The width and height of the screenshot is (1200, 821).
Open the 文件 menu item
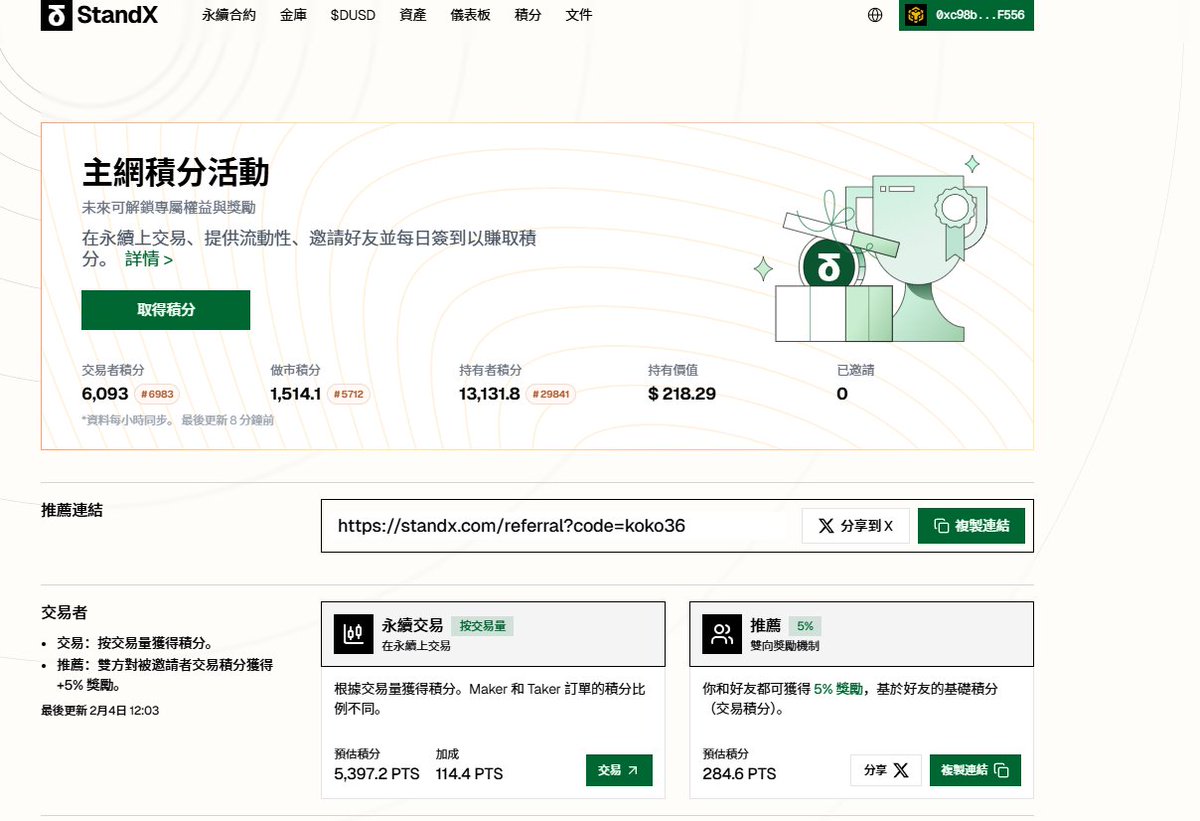click(x=579, y=15)
